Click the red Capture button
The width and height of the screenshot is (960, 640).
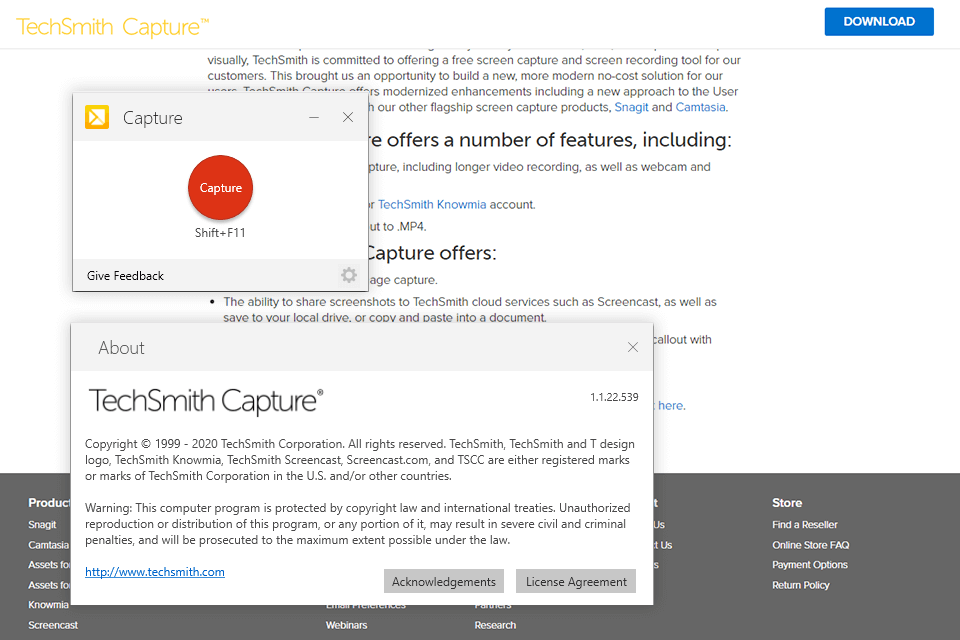(x=220, y=187)
